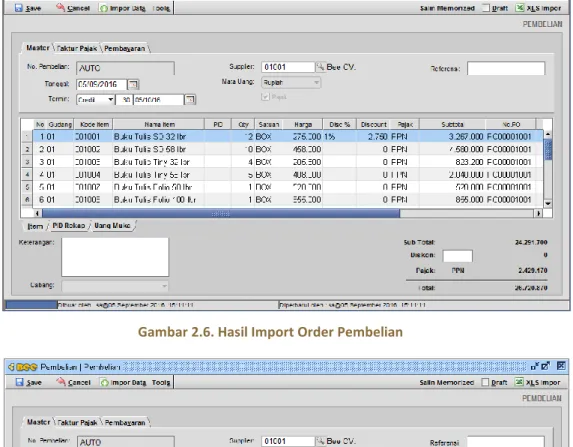Viewport: 573px width, 447px height.
Task: Click the horizontal scrollbar right arrow
Action: click(x=538, y=213)
